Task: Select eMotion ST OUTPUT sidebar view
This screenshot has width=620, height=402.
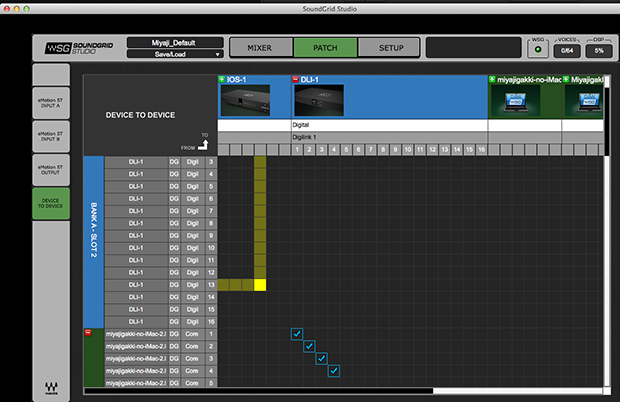Action: [x=51, y=170]
